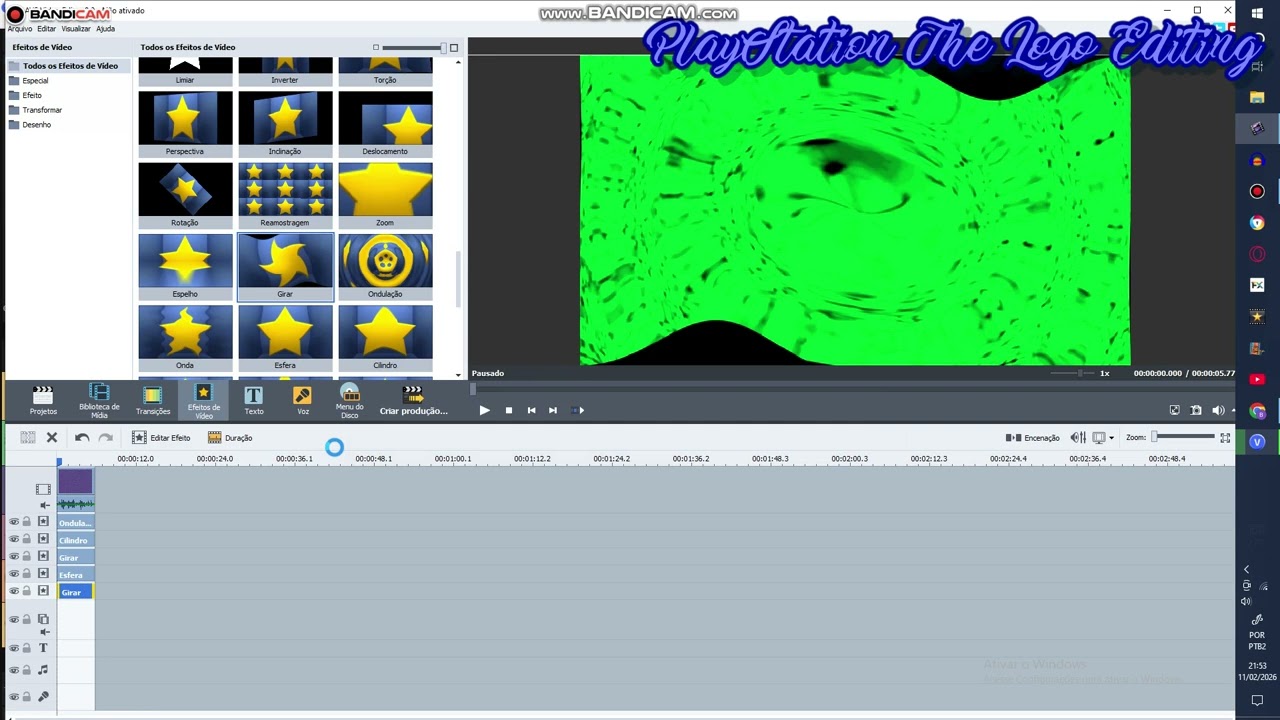Select the Especial effects folder
This screenshot has width=1280, height=720.
coord(29,81)
